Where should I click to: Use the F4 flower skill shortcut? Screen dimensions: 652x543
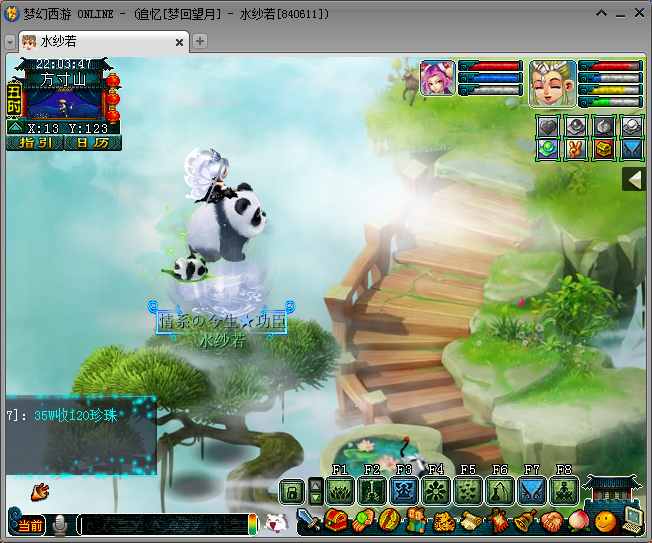coord(436,491)
